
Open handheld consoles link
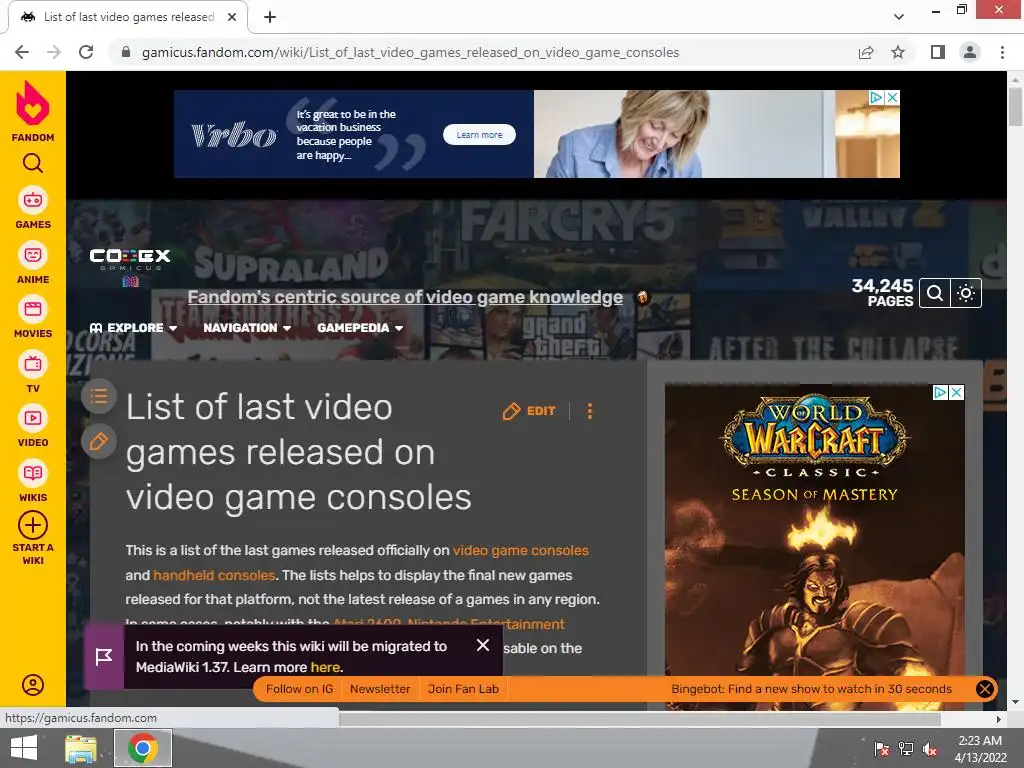tap(214, 575)
